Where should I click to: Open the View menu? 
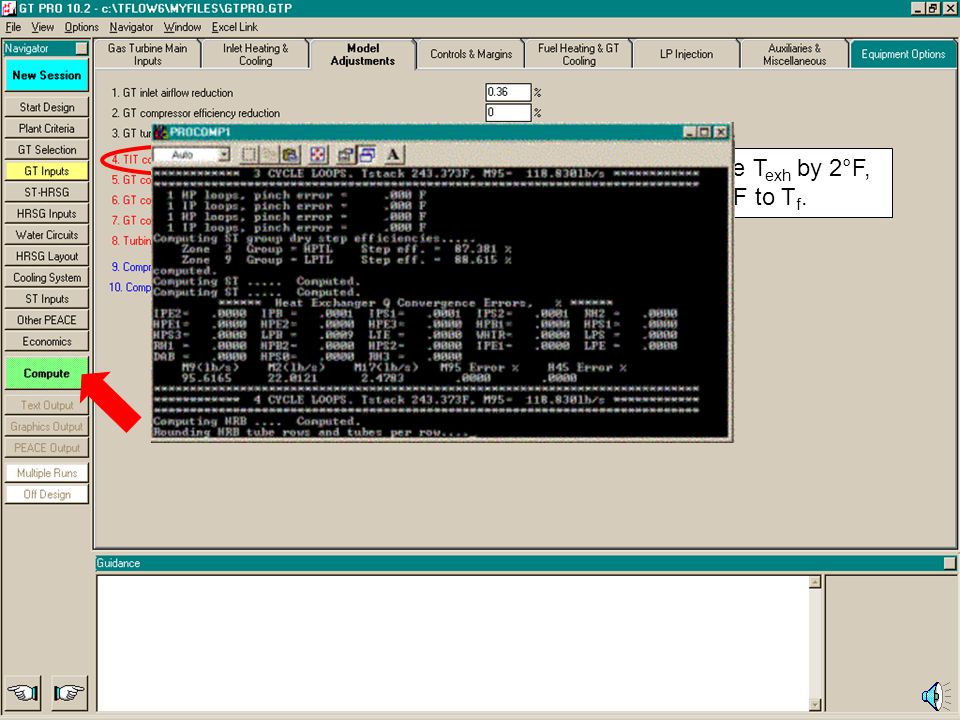pyautogui.click(x=42, y=27)
